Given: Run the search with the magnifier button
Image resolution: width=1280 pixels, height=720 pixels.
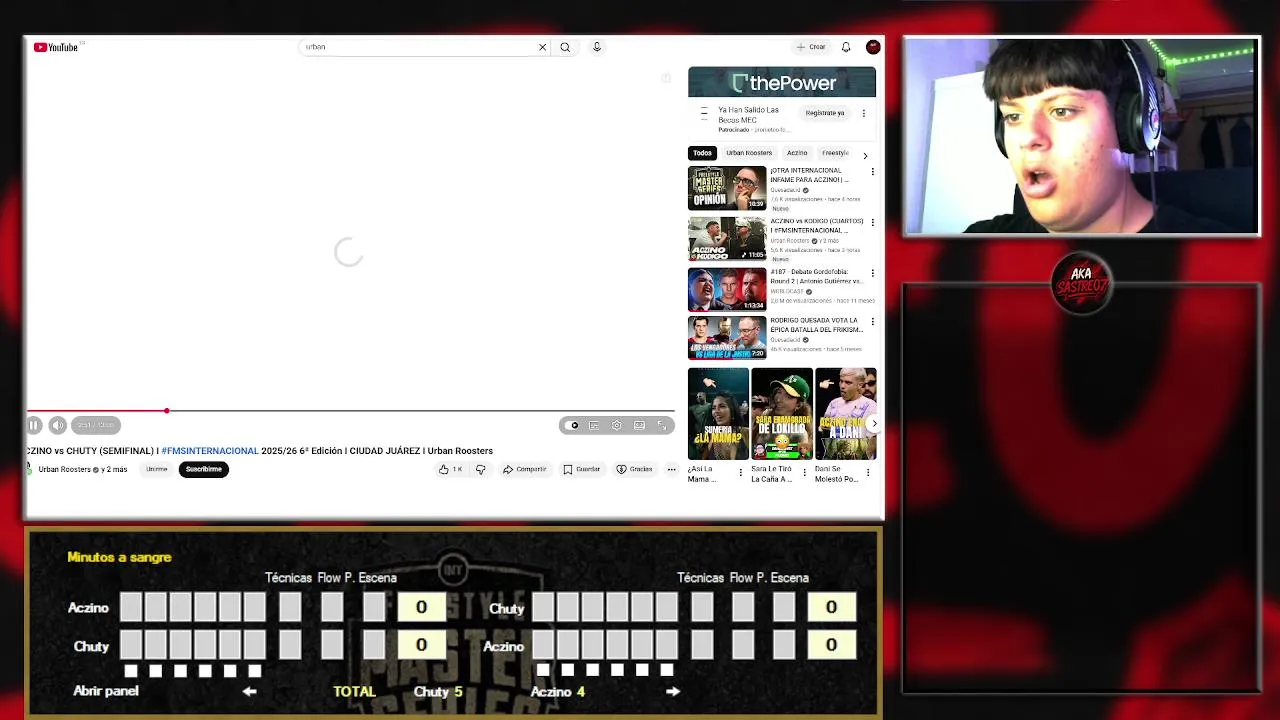Looking at the screenshot, I should point(565,47).
